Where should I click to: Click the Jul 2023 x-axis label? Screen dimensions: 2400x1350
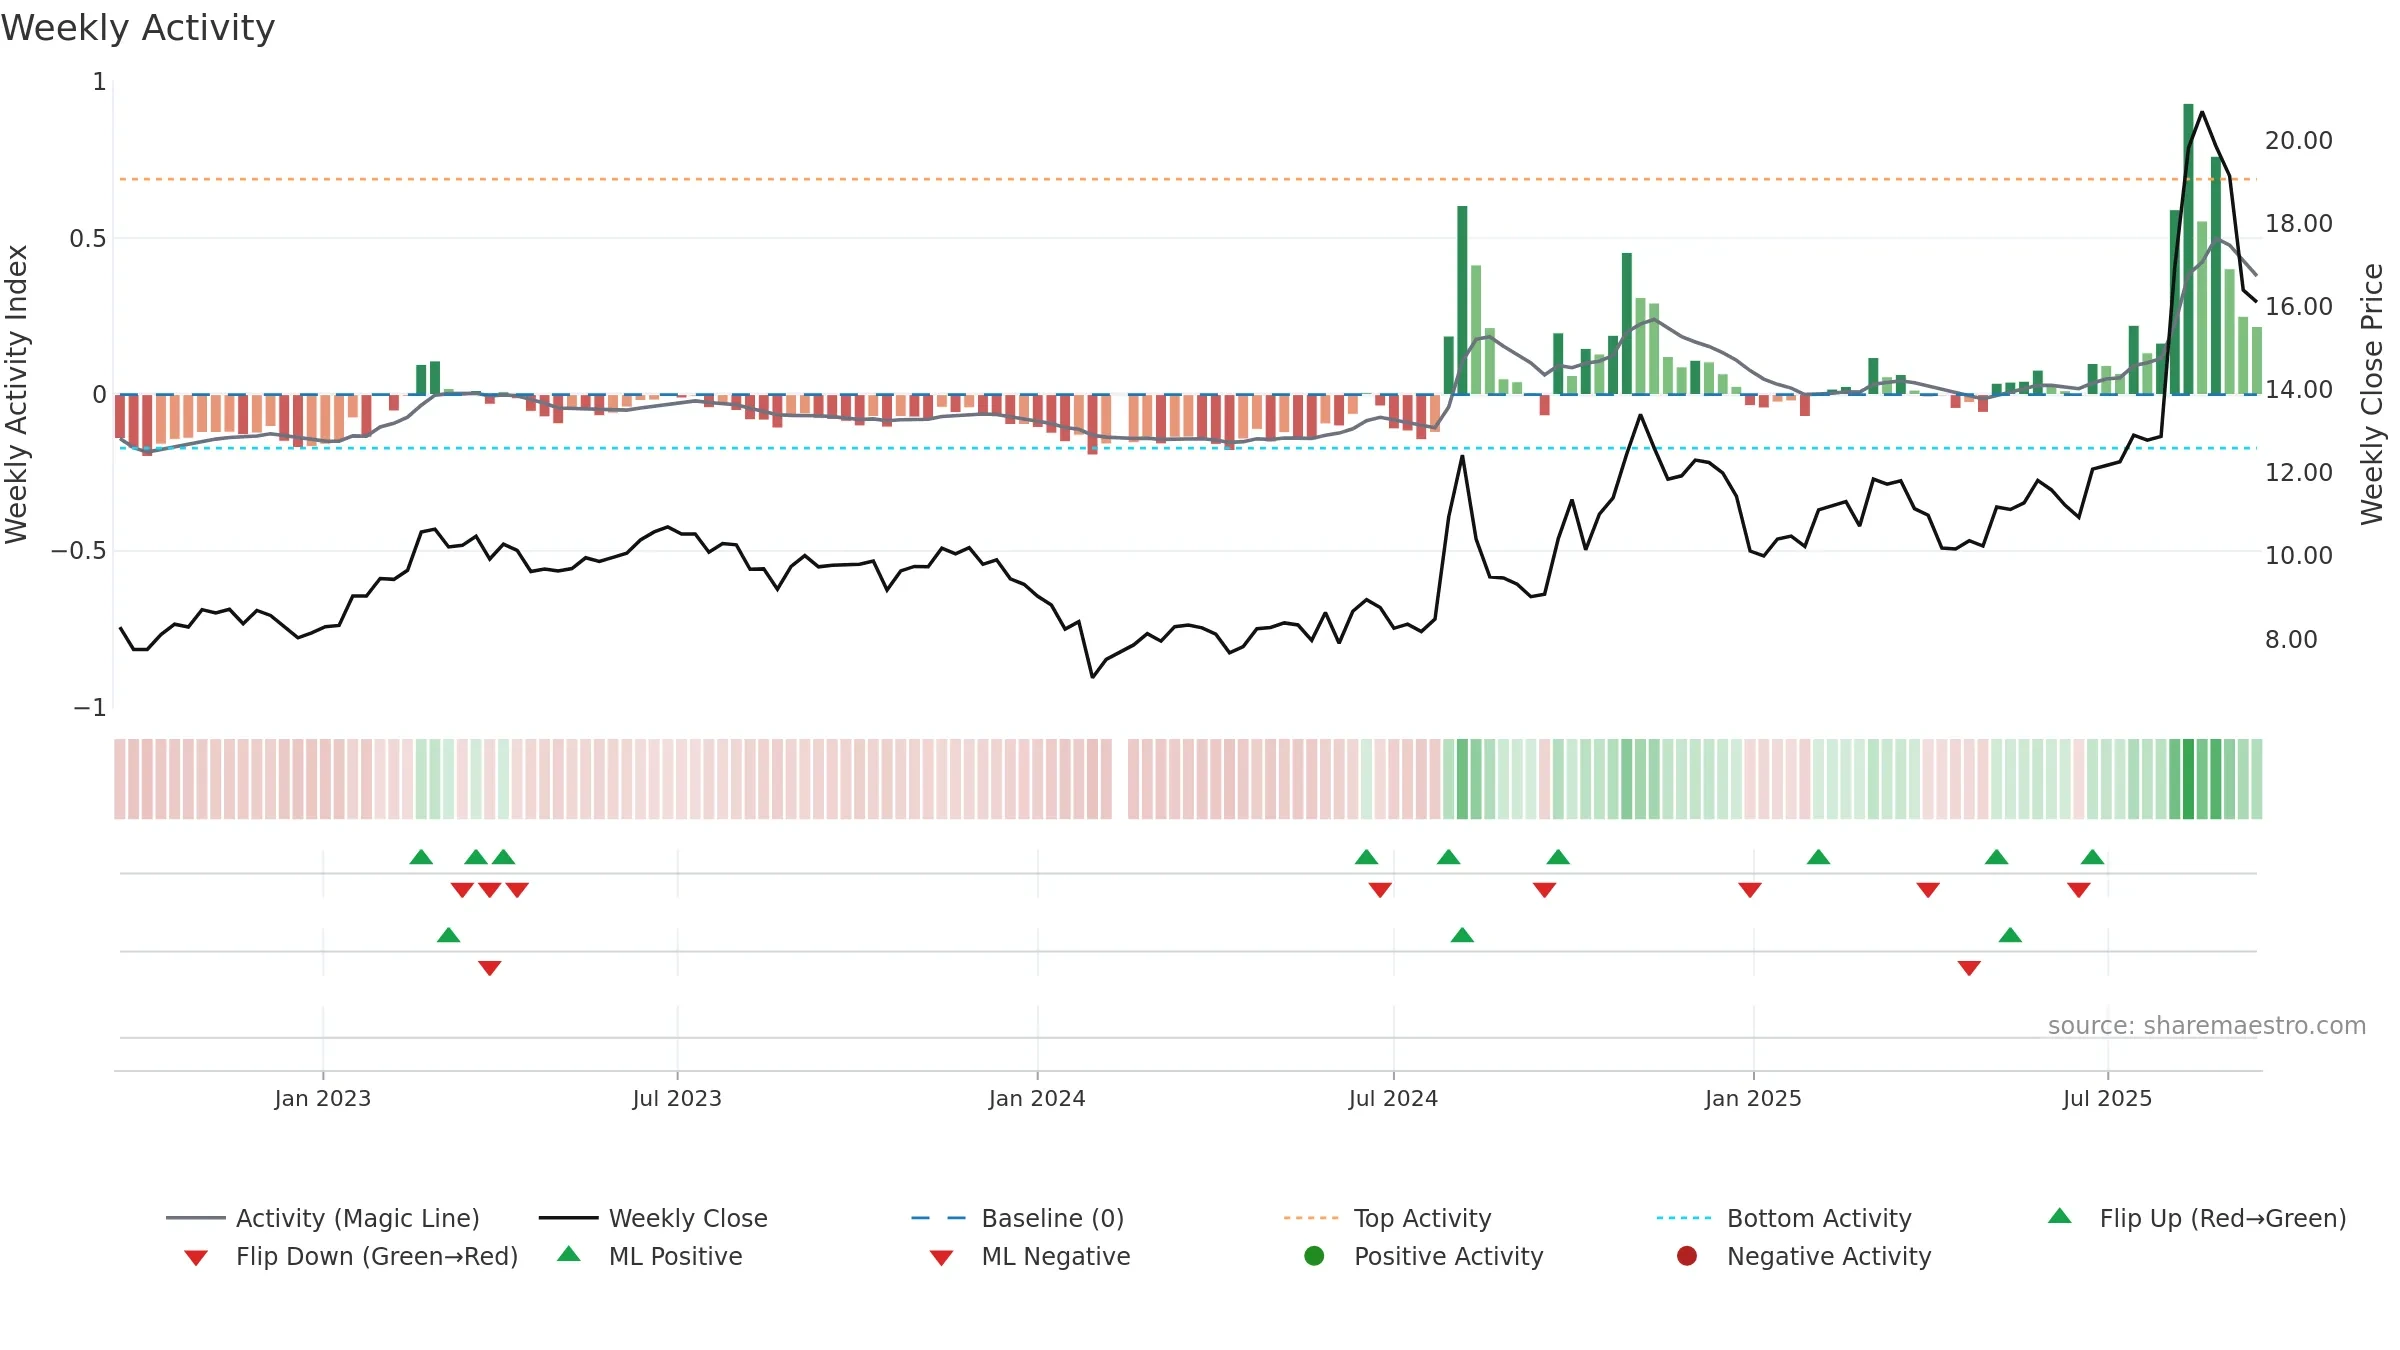coord(677,1098)
